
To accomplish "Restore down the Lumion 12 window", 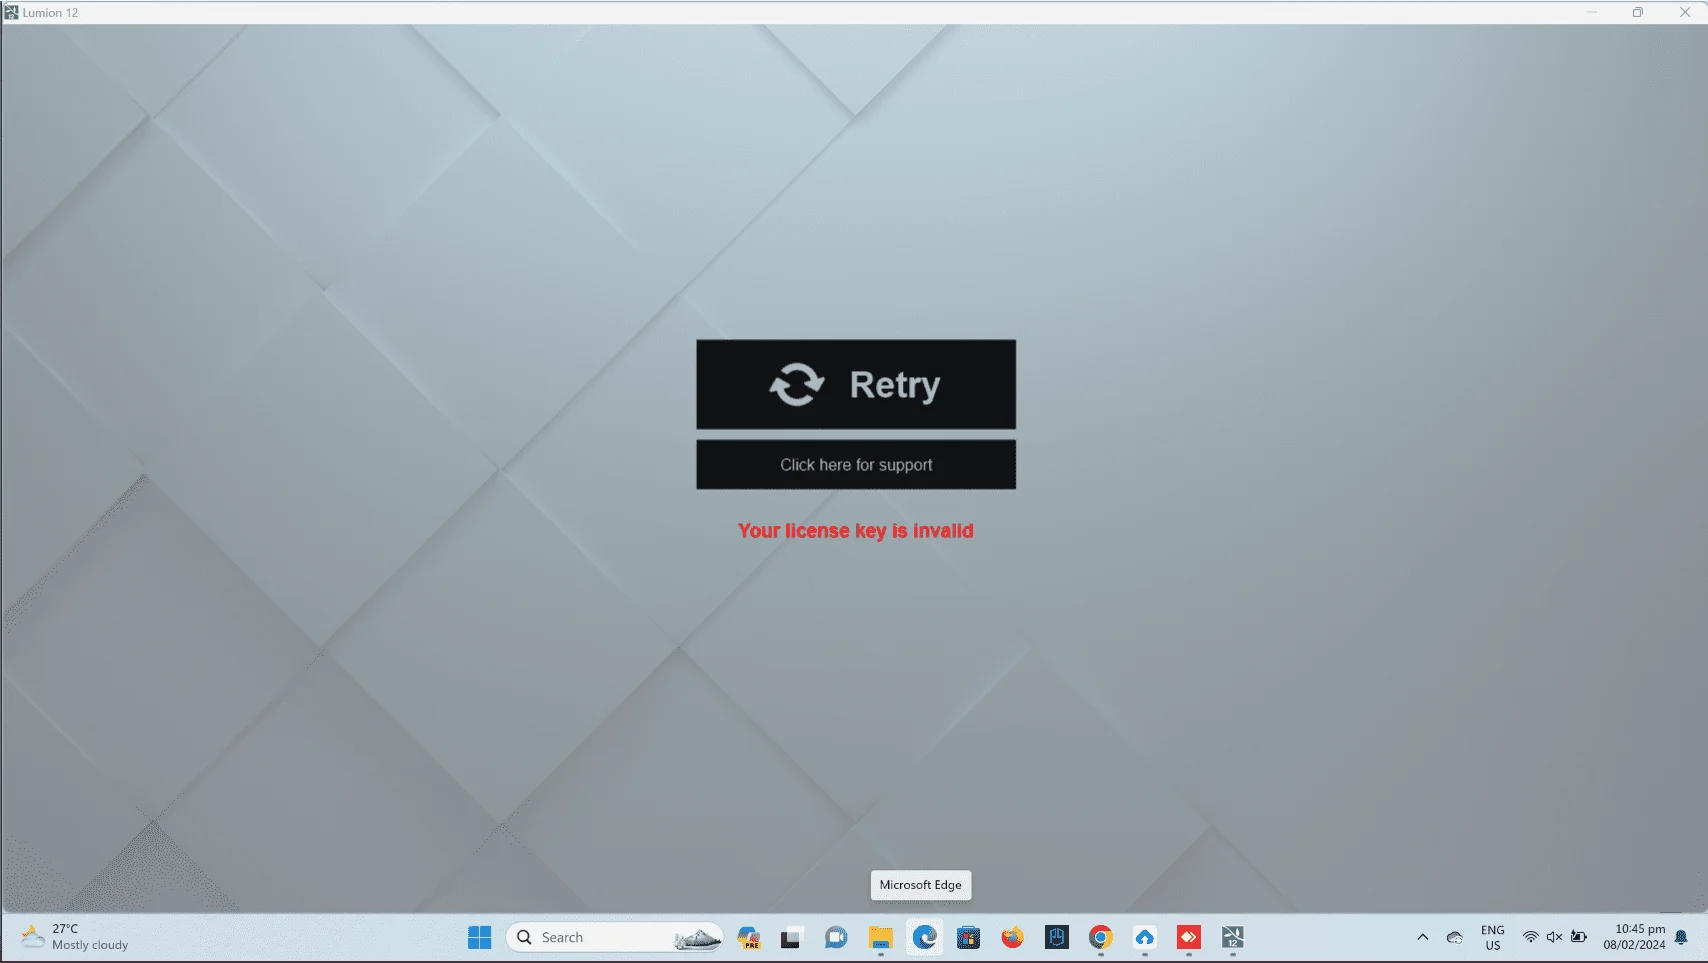I will click(1638, 12).
